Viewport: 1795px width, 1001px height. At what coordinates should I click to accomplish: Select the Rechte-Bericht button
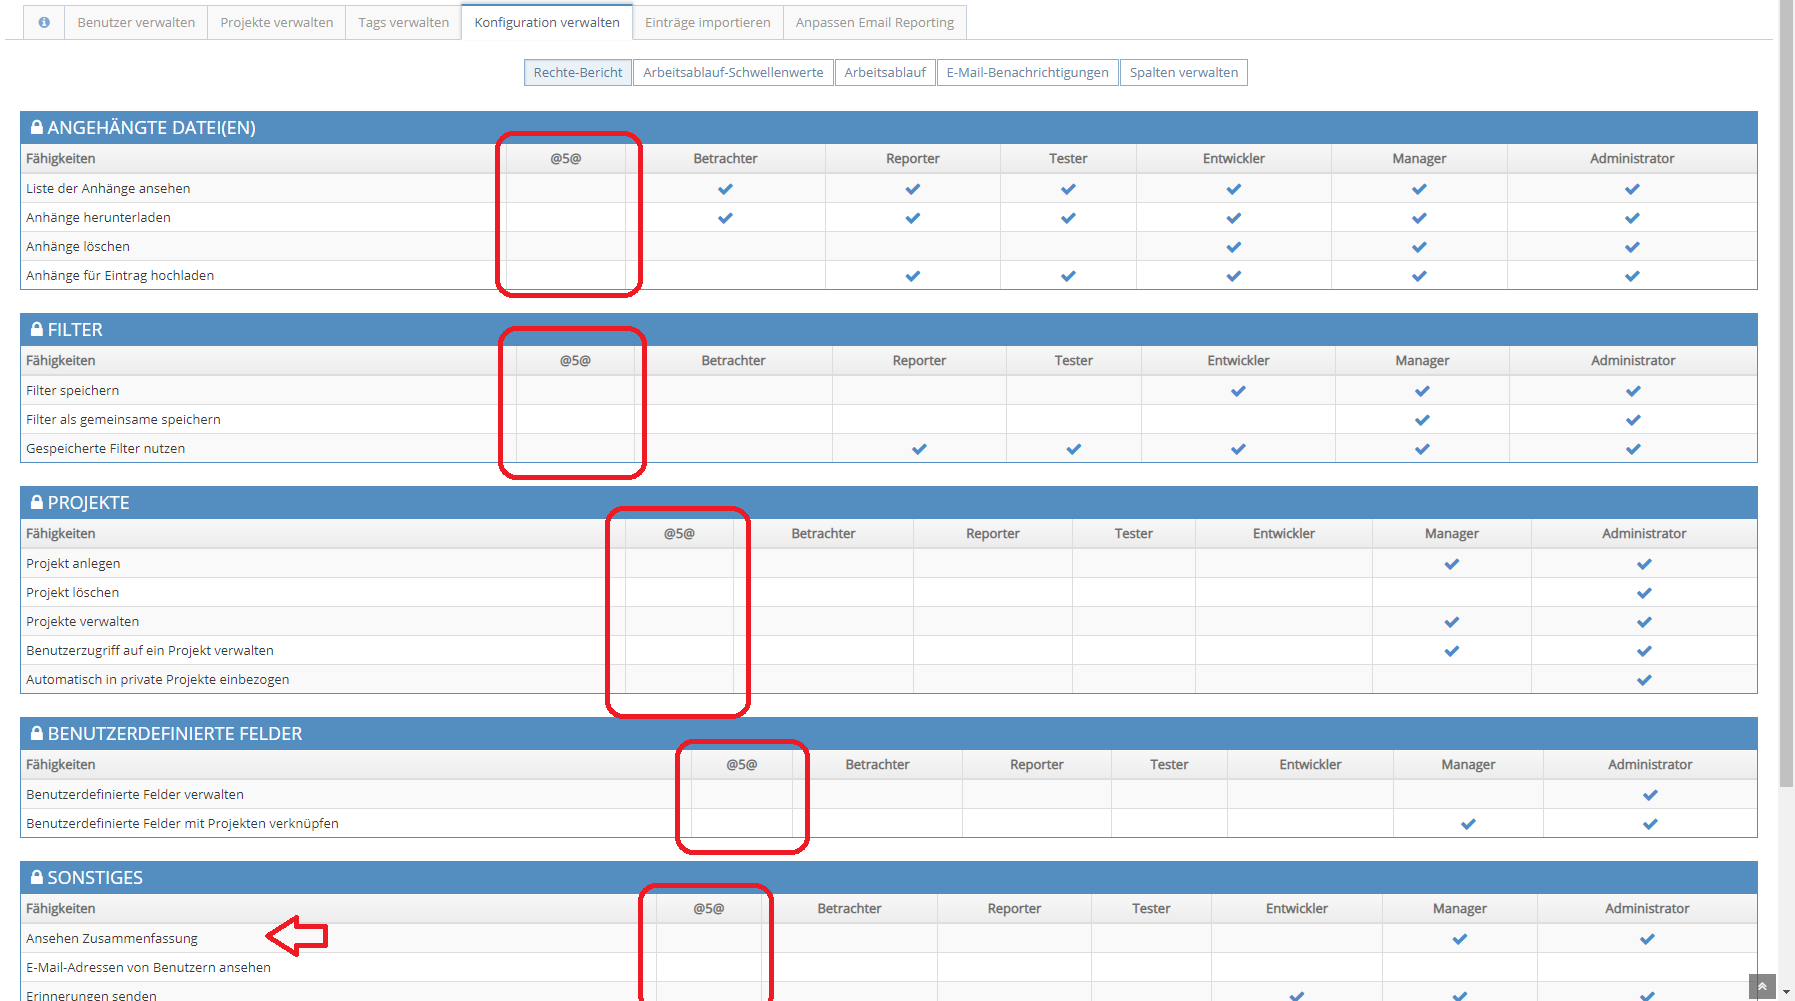[x=577, y=72]
